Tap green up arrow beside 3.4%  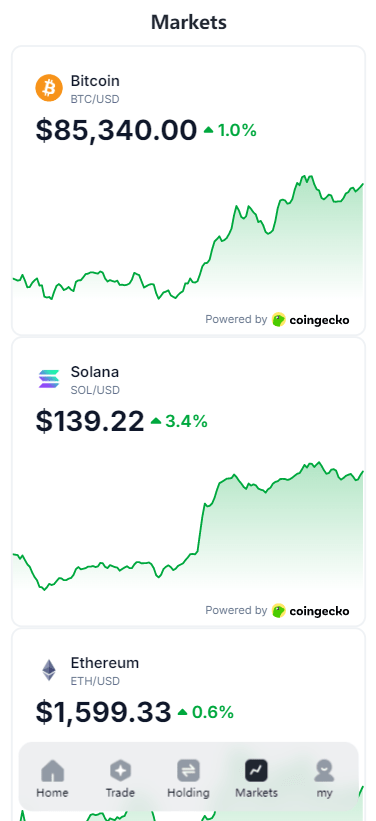tap(156, 421)
